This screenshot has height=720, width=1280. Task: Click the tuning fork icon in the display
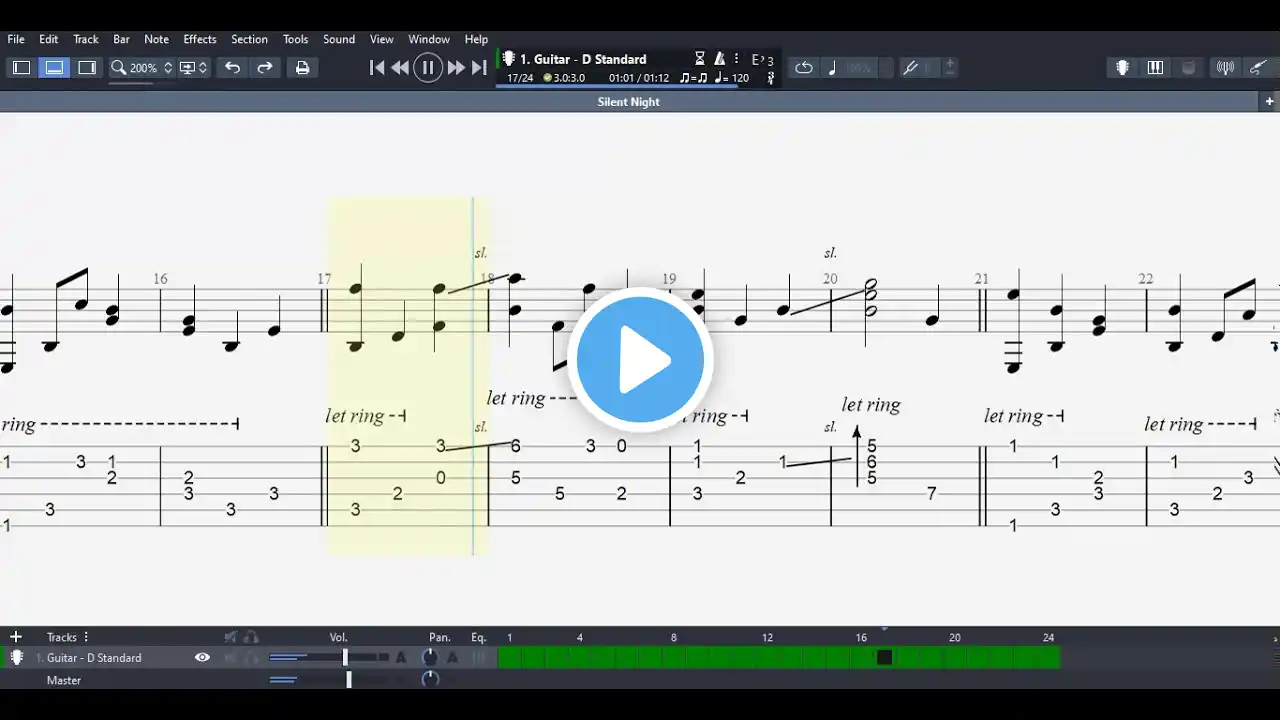pos(771,78)
